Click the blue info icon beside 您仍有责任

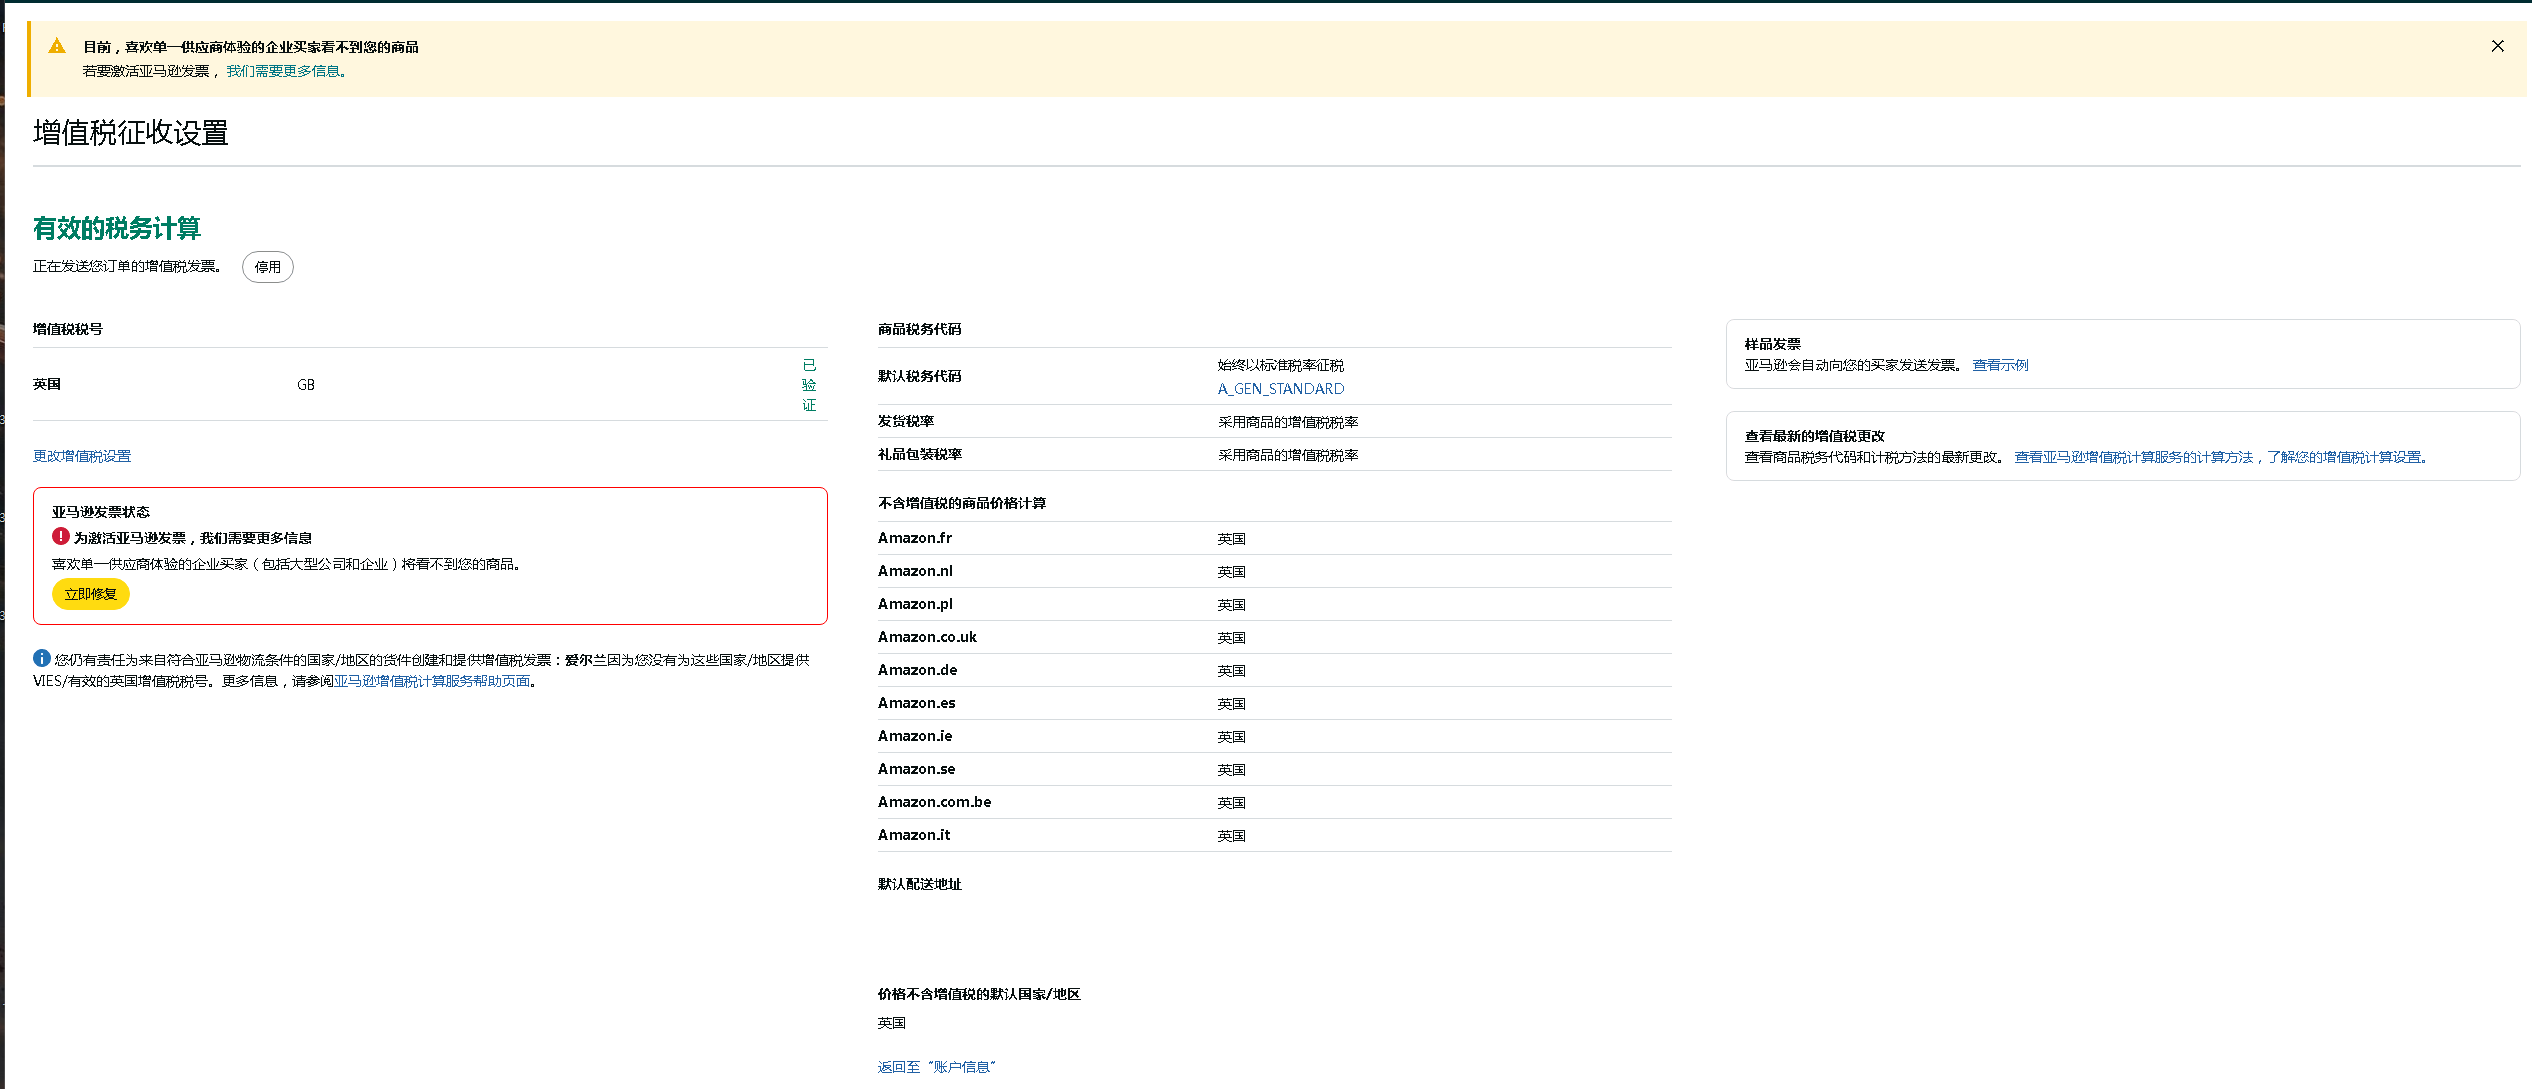coord(42,658)
